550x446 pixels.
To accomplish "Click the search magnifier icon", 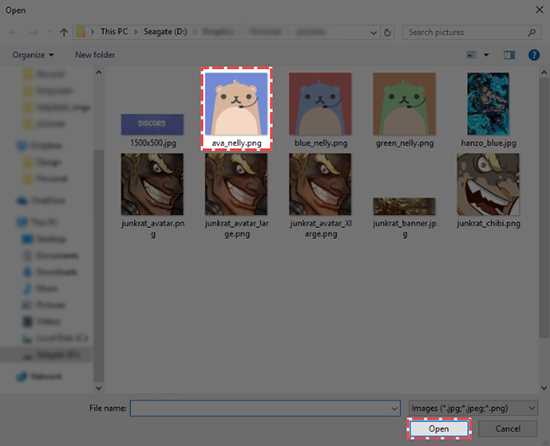I will click(532, 32).
